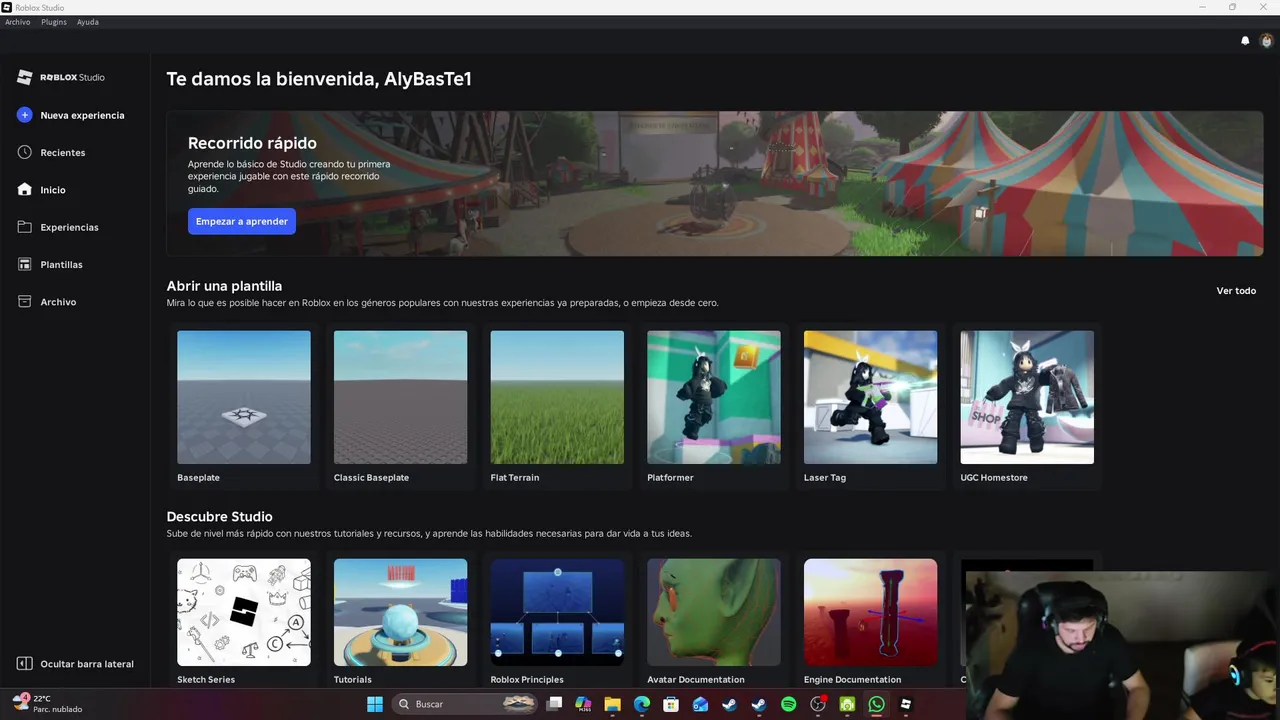This screenshot has width=1280, height=720.
Task: Select the Nueva experiencia sidebar label
Action: click(x=82, y=115)
